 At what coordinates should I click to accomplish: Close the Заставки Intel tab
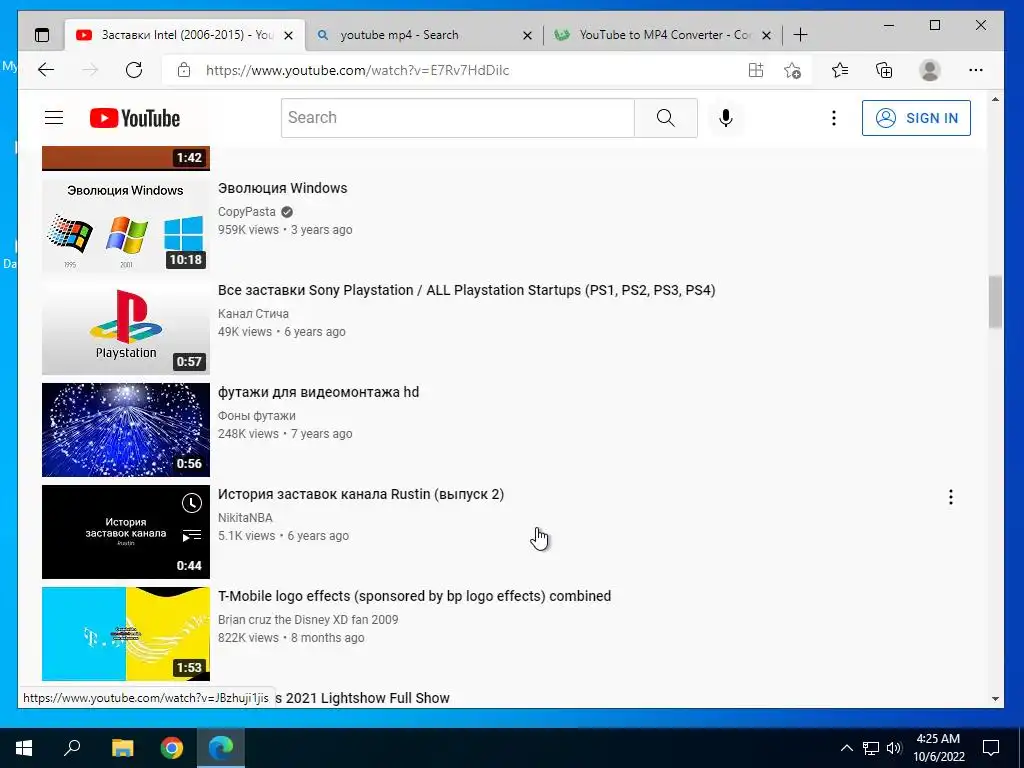[288, 35]
